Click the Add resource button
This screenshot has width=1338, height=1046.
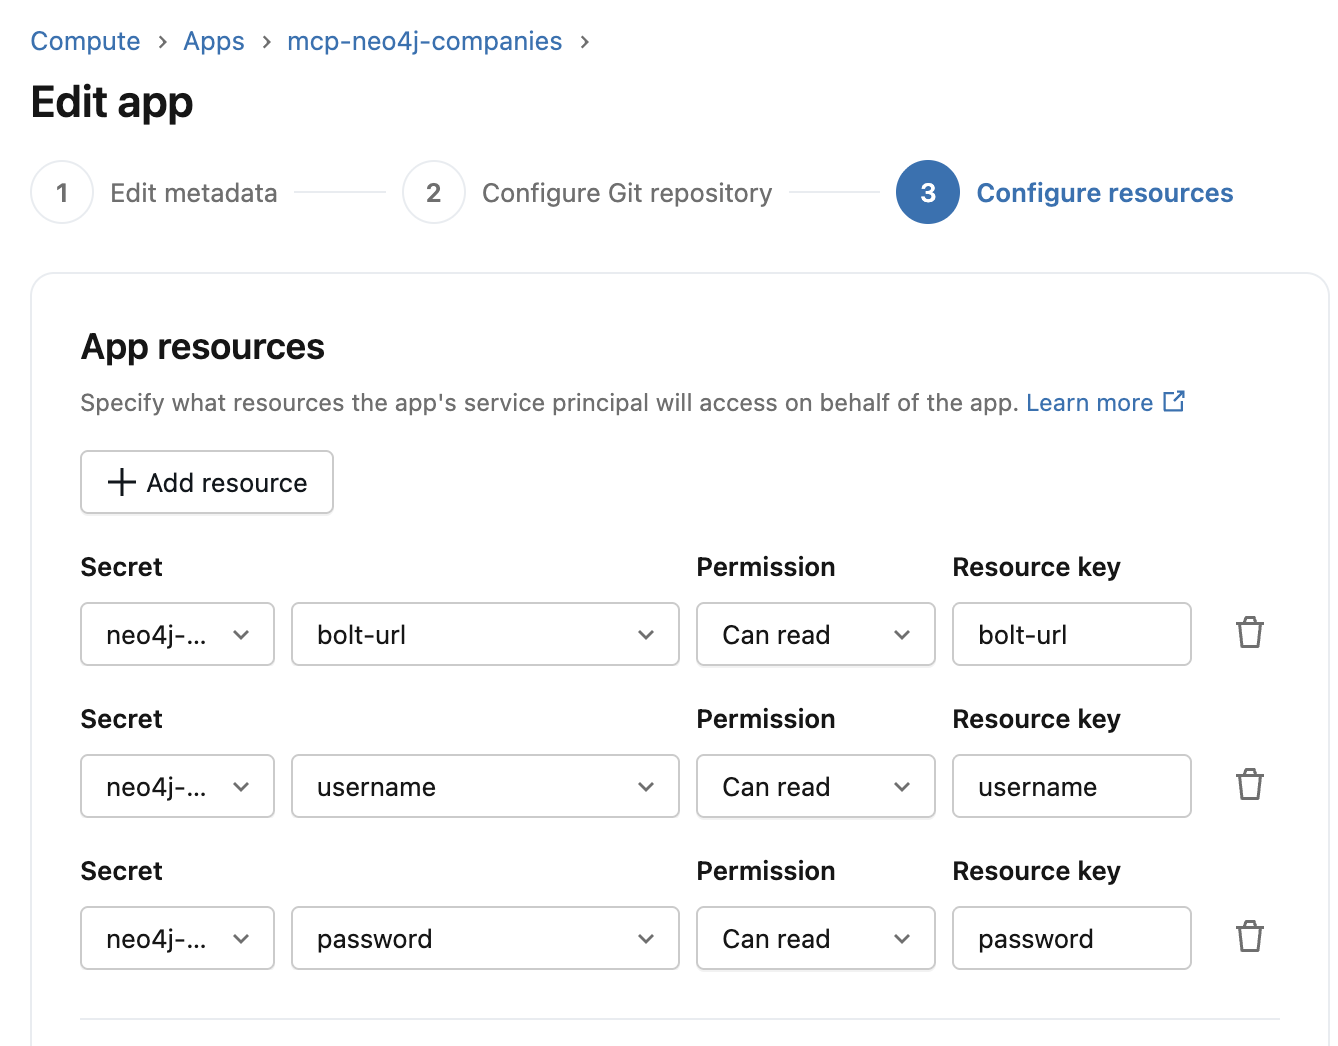click(207, 482)
